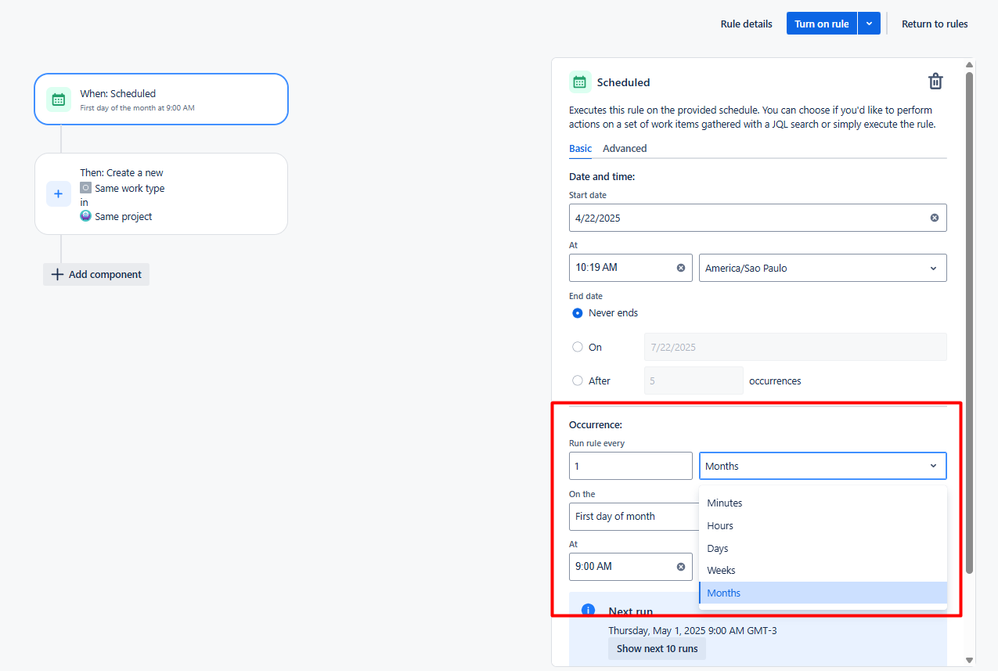The width and height of the screenshot is (998, 671).
Task: Click the panel's vertical scrollbar thumb
Action: pos(969,323)
